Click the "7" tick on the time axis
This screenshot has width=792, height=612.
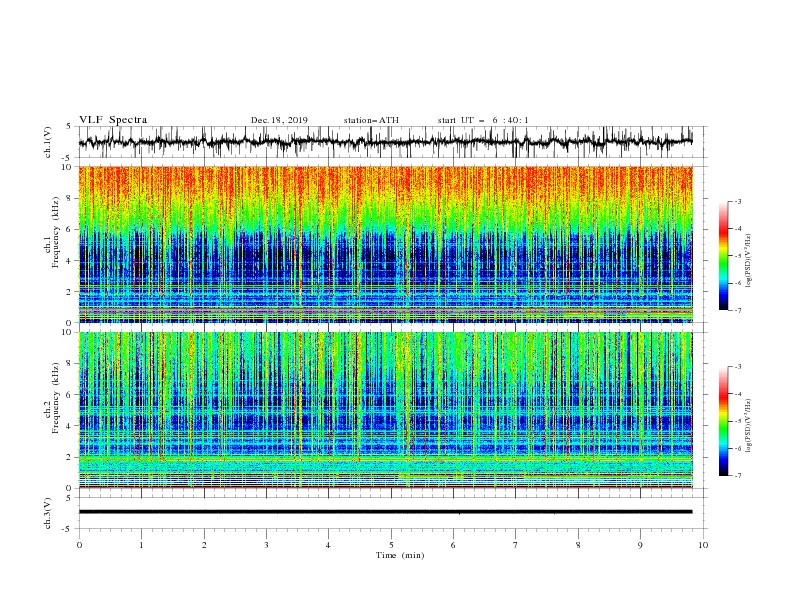point(515,545)
